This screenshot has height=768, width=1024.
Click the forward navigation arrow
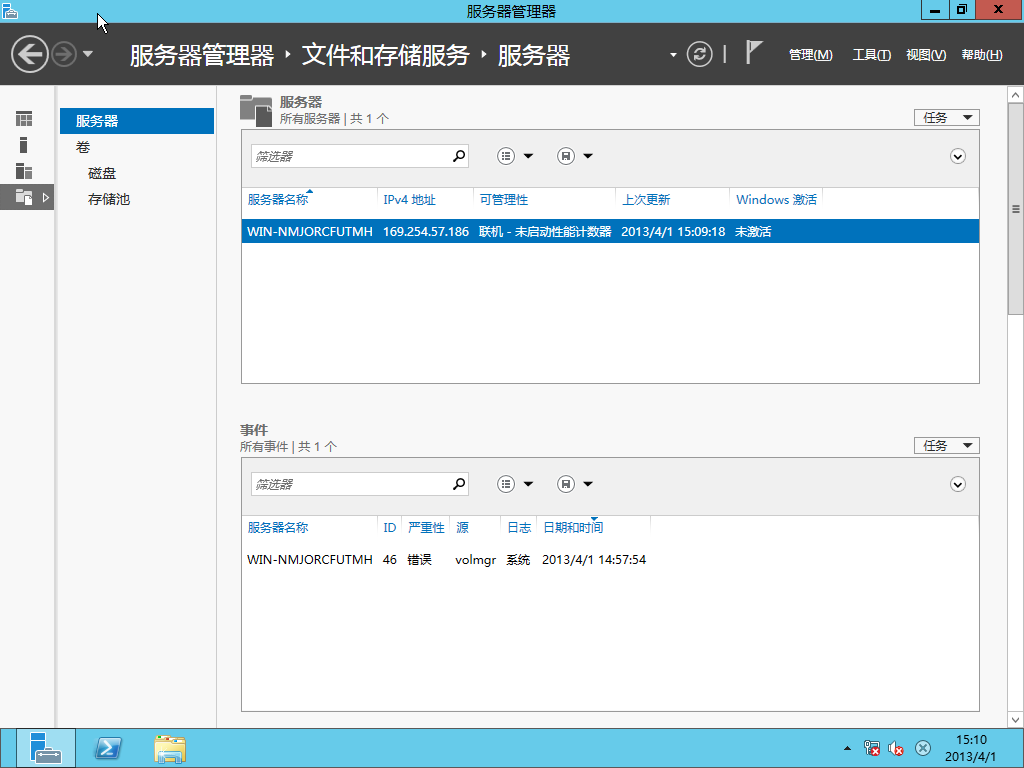tap(64, 54)
